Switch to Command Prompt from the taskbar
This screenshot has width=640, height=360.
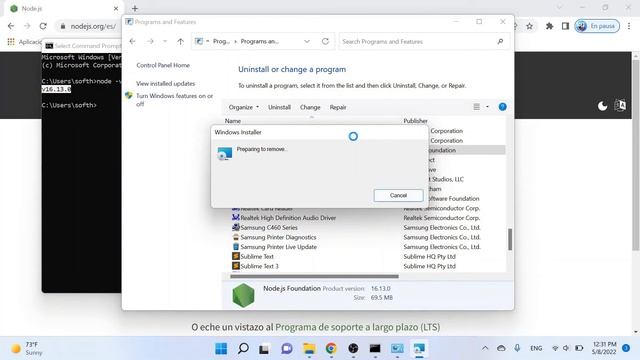(x=375, y=349)
